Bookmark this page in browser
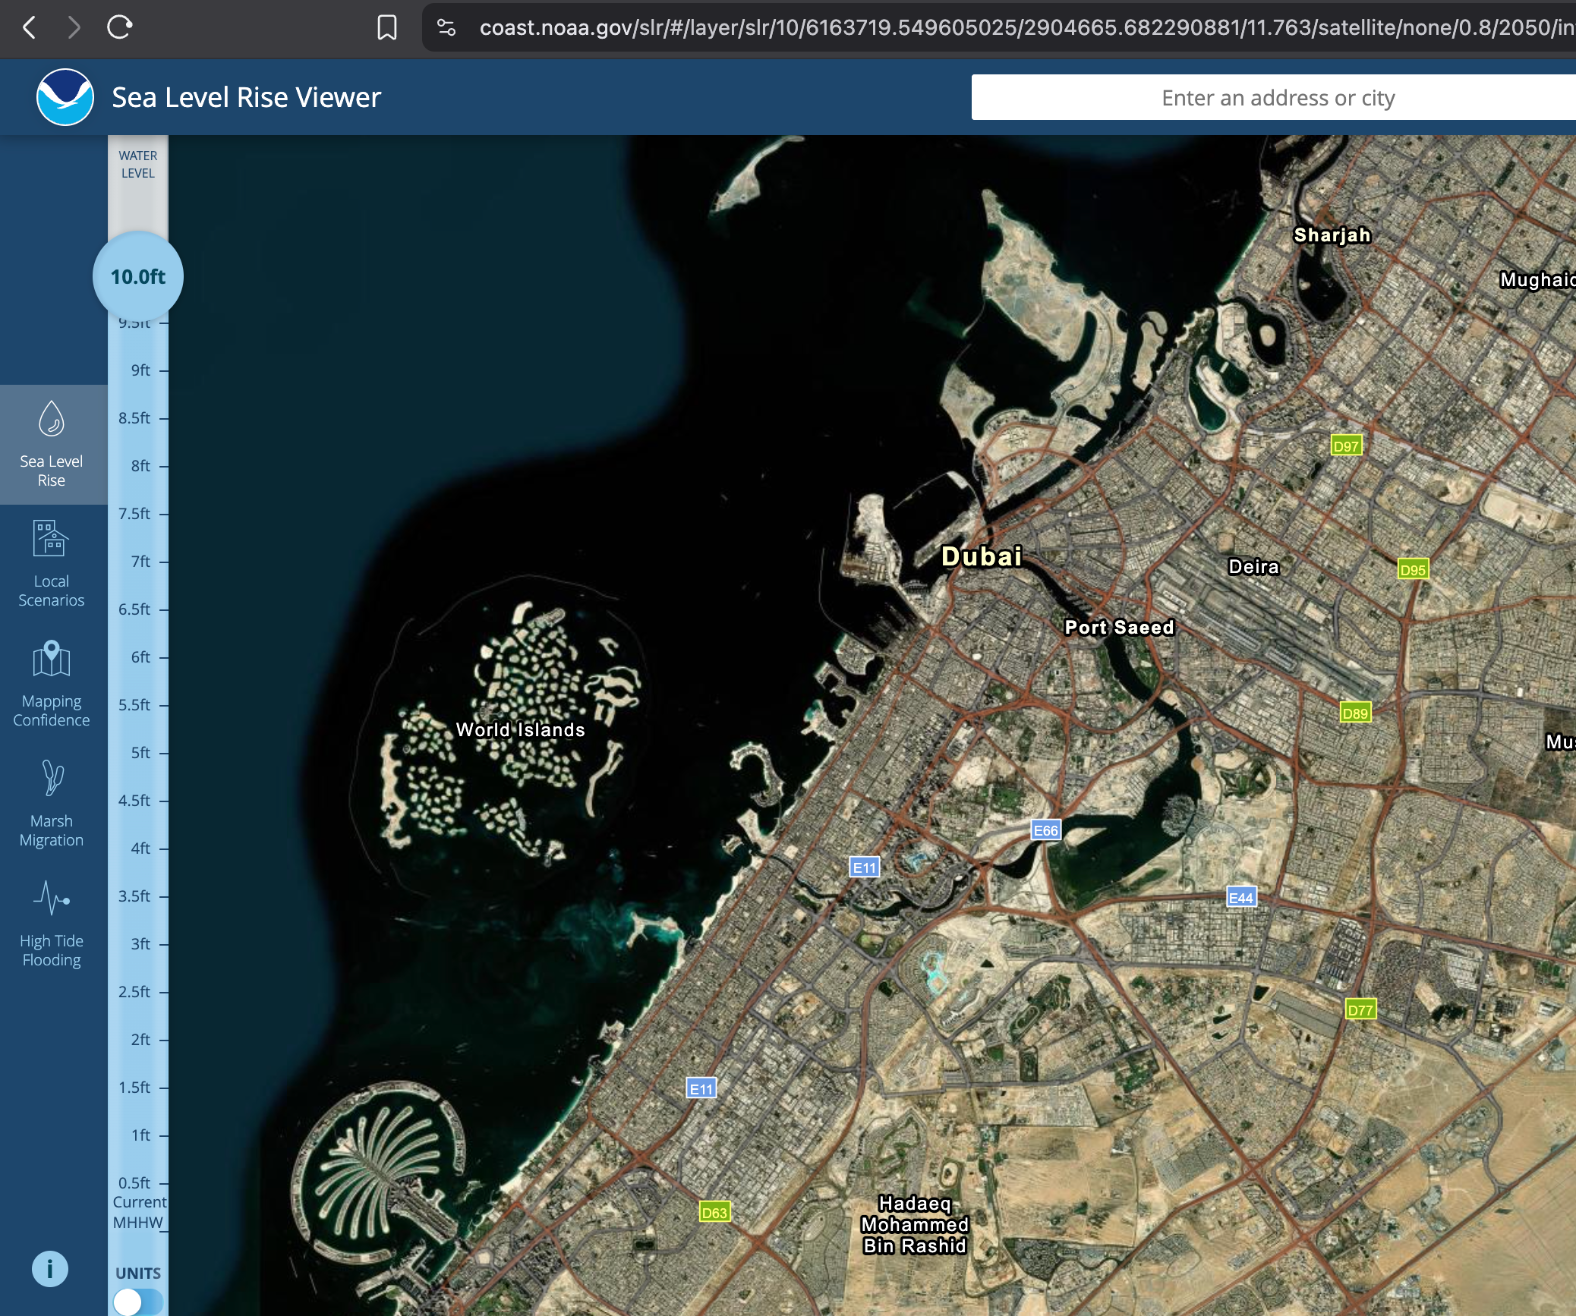The image size is (1576, 1316). 387,27
